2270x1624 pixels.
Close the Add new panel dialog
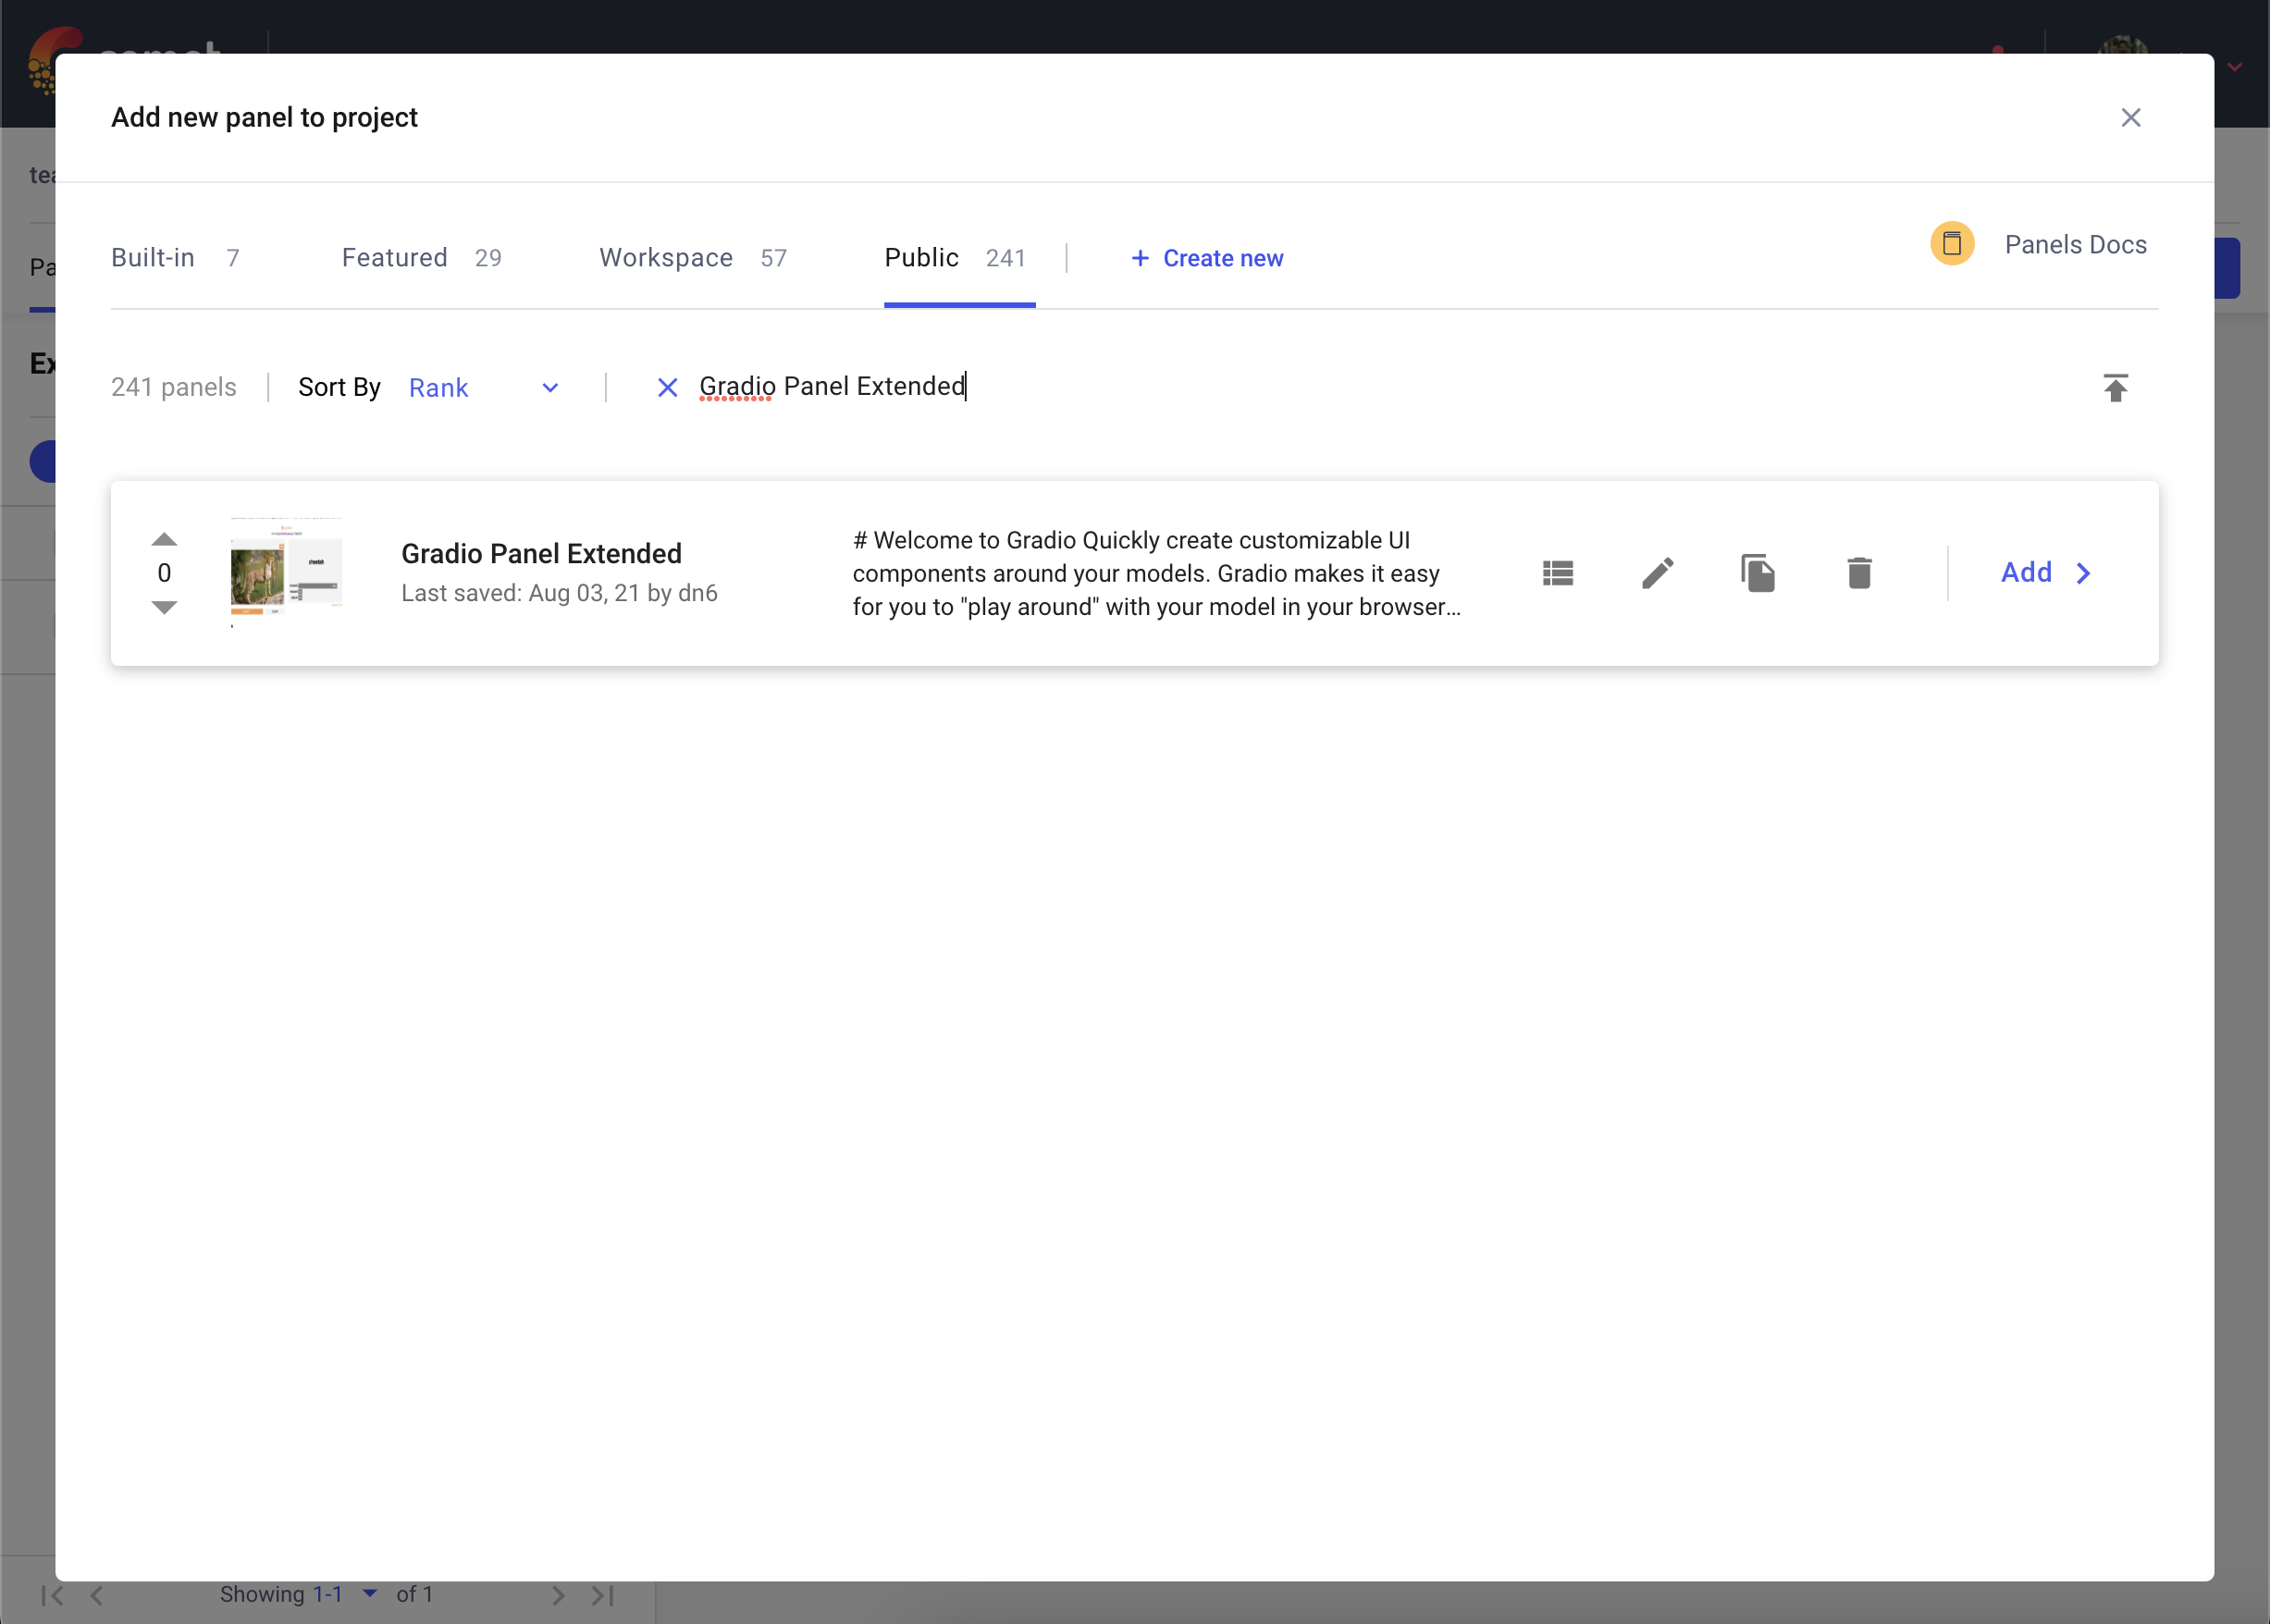pos(2130,118)
